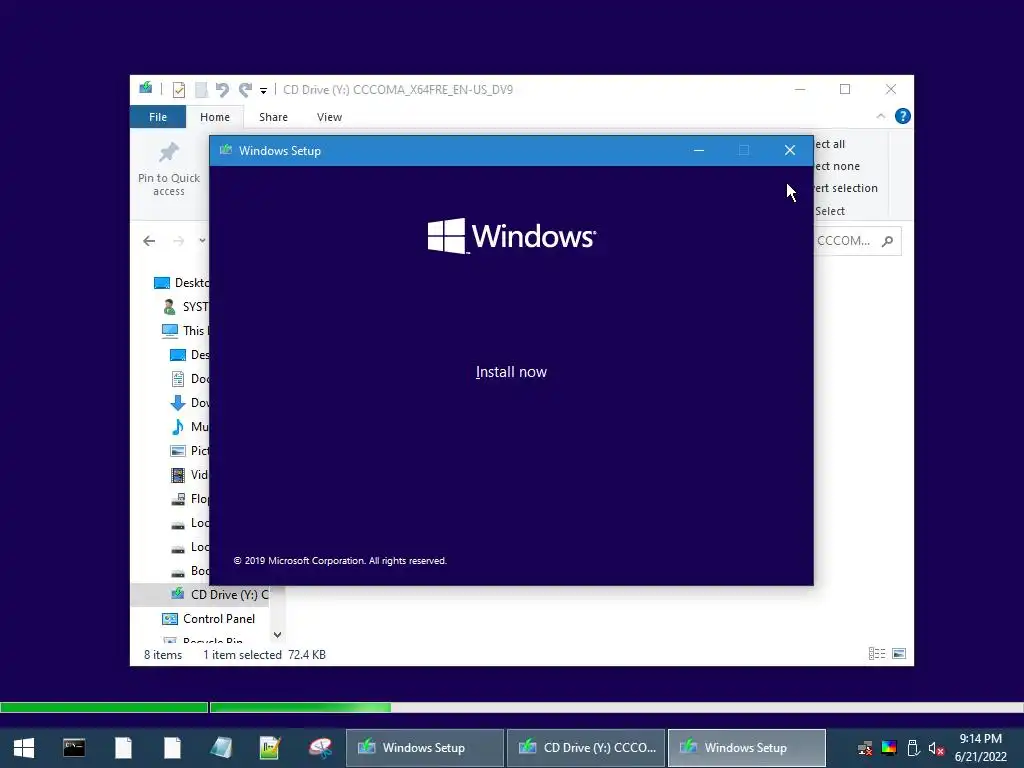Select Control Panel in navigation tree
This screenshot has height=768, width=1024.
coord(208,618)
